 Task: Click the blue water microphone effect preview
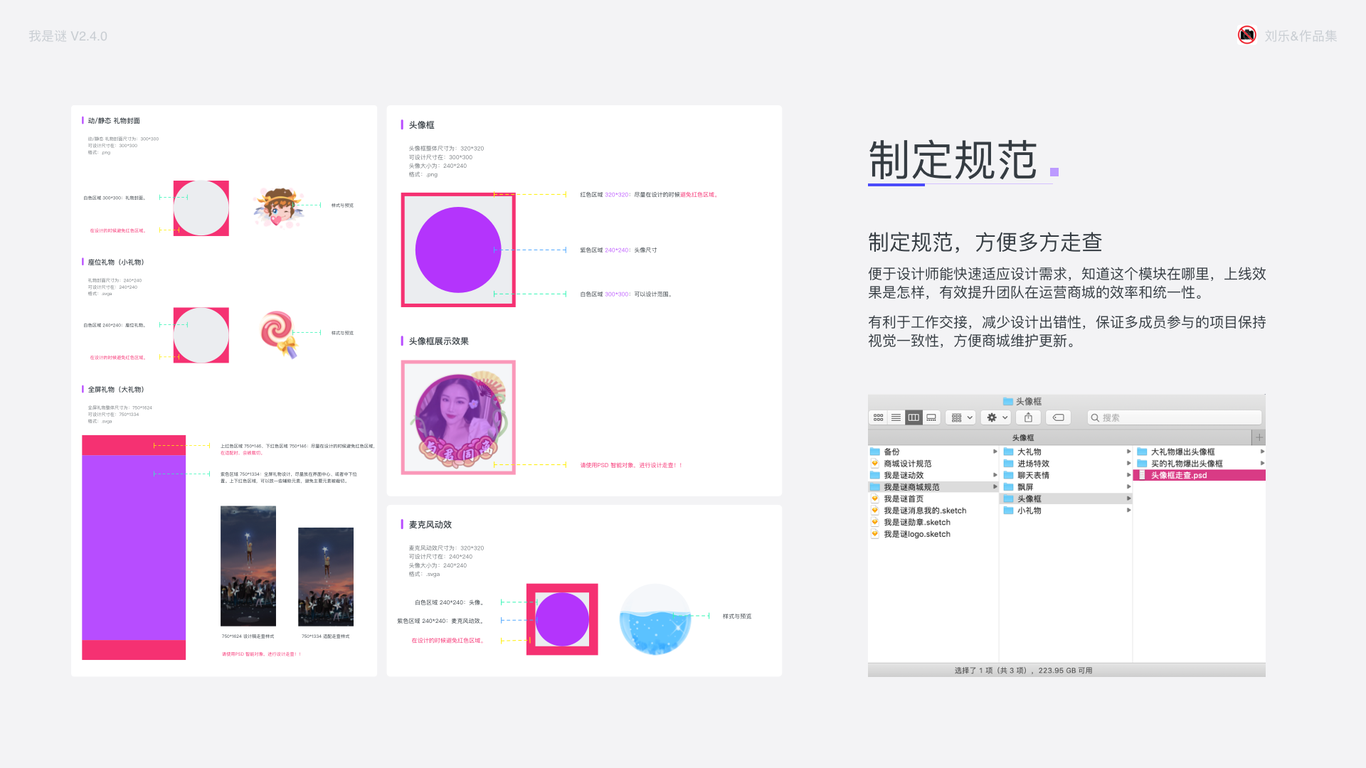654,620
